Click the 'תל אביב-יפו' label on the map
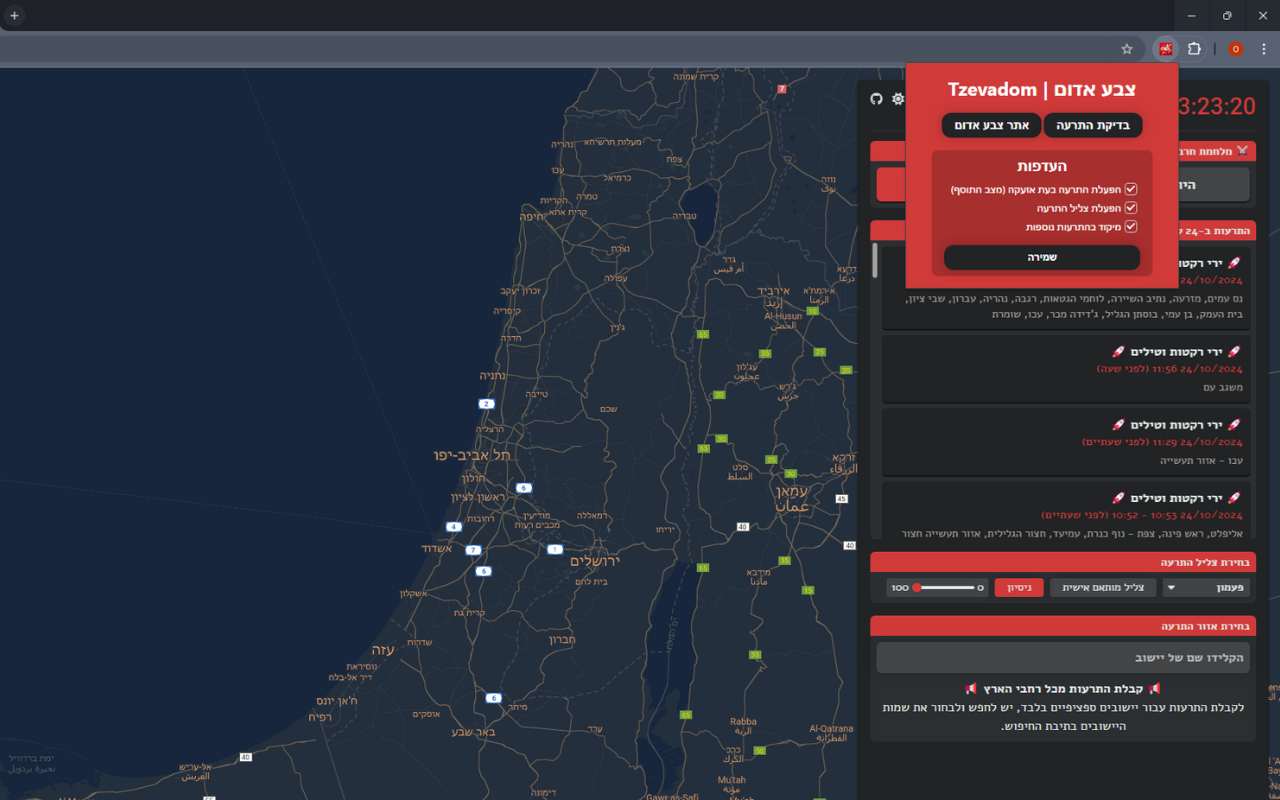This screenshot has height=800, width=1280. pyautogui.click(x=472, y=455)
